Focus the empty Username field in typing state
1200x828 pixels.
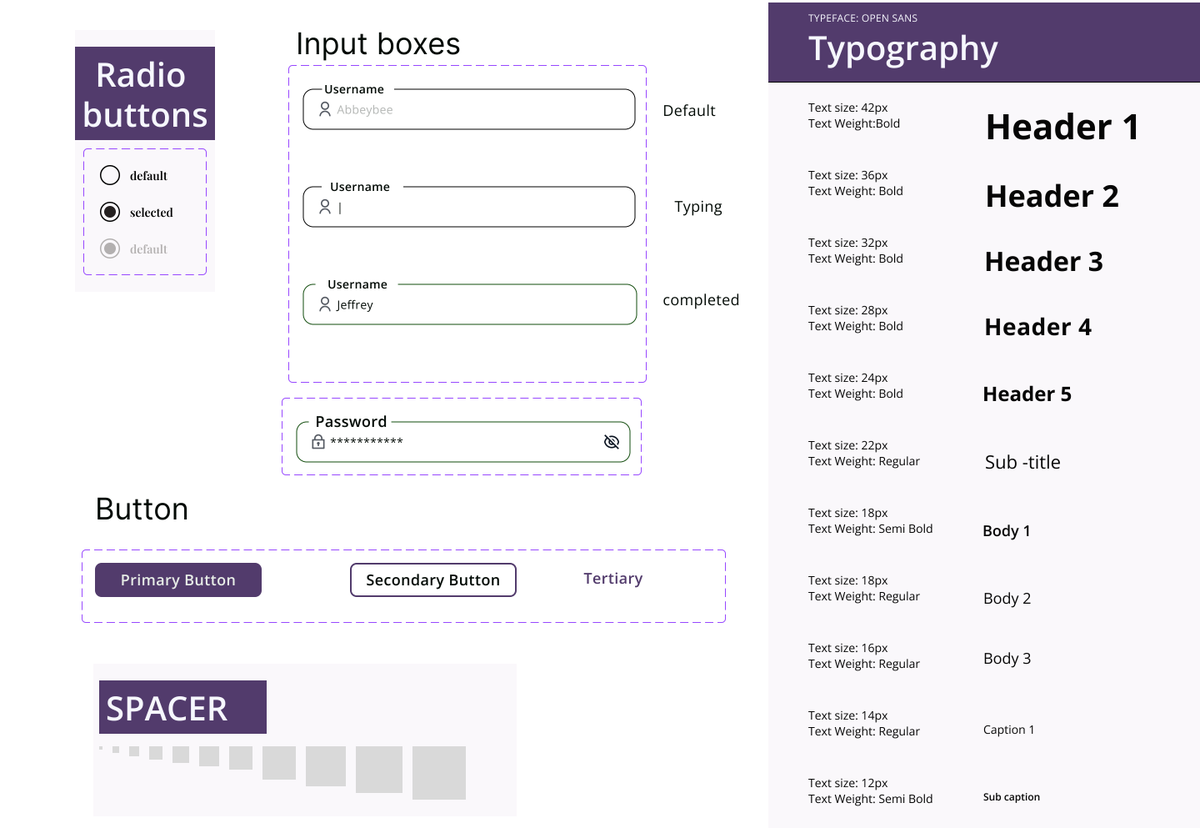(469, 207)
